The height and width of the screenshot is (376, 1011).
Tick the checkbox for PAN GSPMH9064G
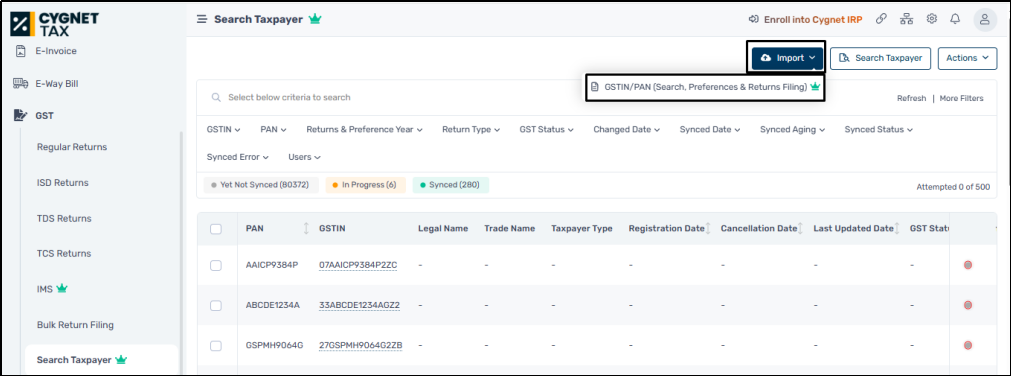click(x=216, y=345)
